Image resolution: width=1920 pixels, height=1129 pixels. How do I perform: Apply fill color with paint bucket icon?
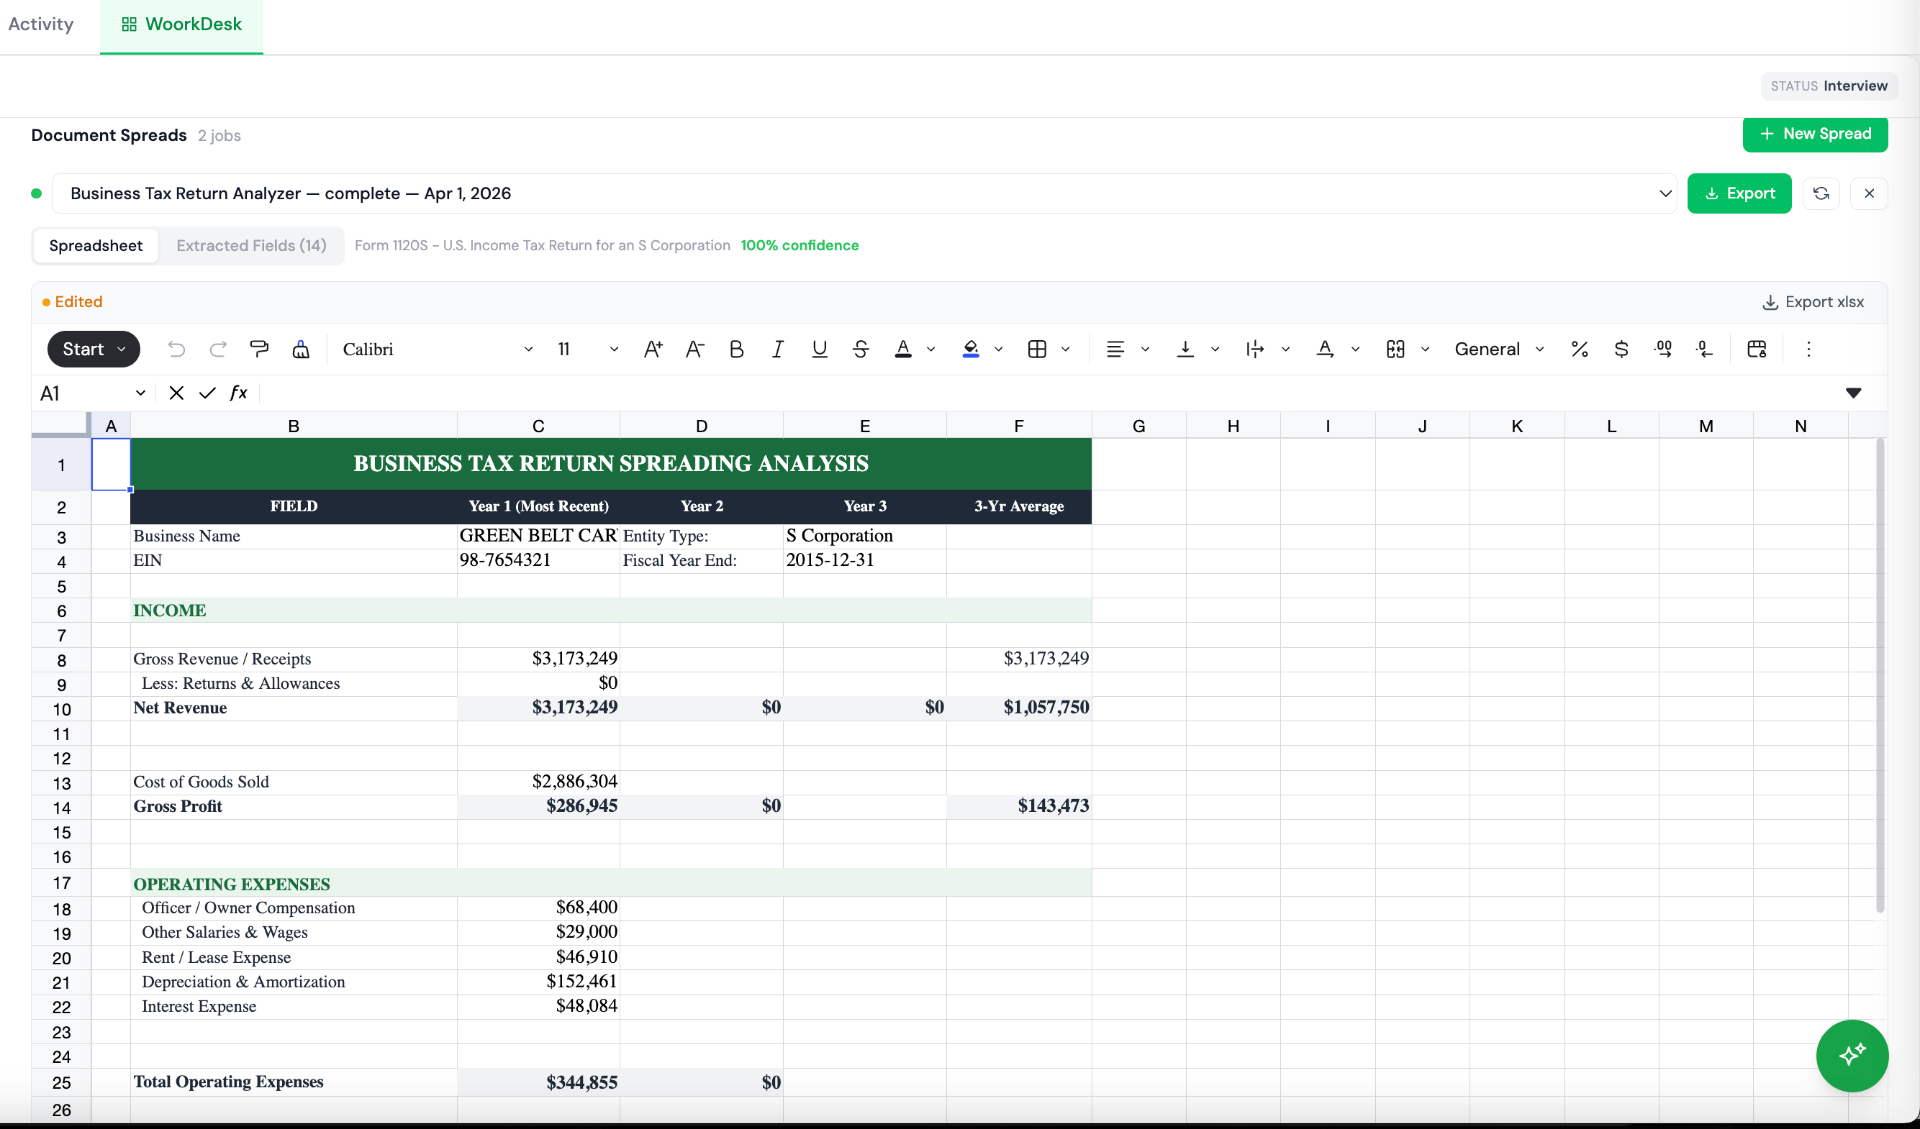971,349
